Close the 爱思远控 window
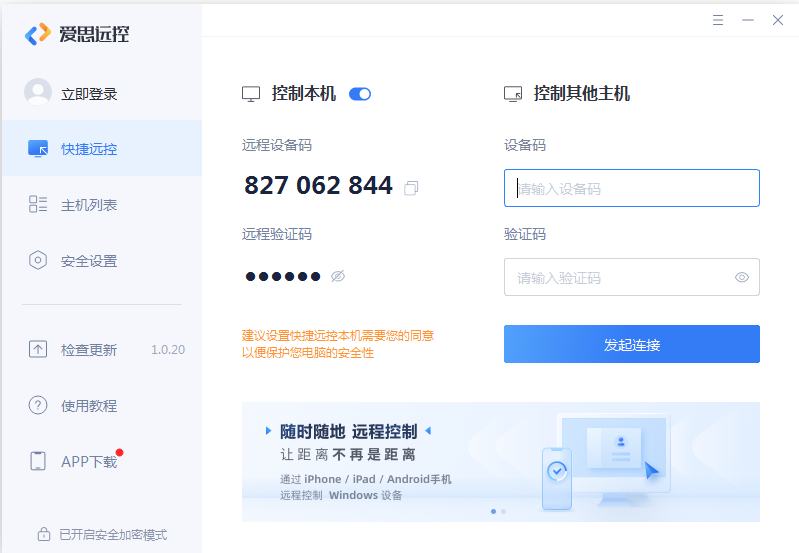The image size is (799, 553). 778,20
